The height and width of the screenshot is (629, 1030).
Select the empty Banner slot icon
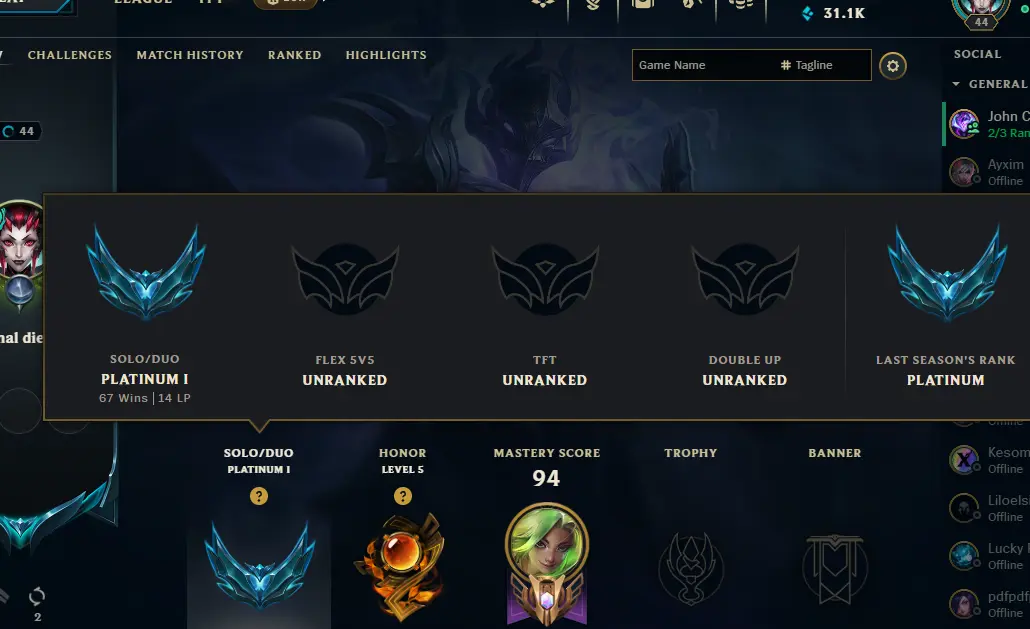coord(835,569)
